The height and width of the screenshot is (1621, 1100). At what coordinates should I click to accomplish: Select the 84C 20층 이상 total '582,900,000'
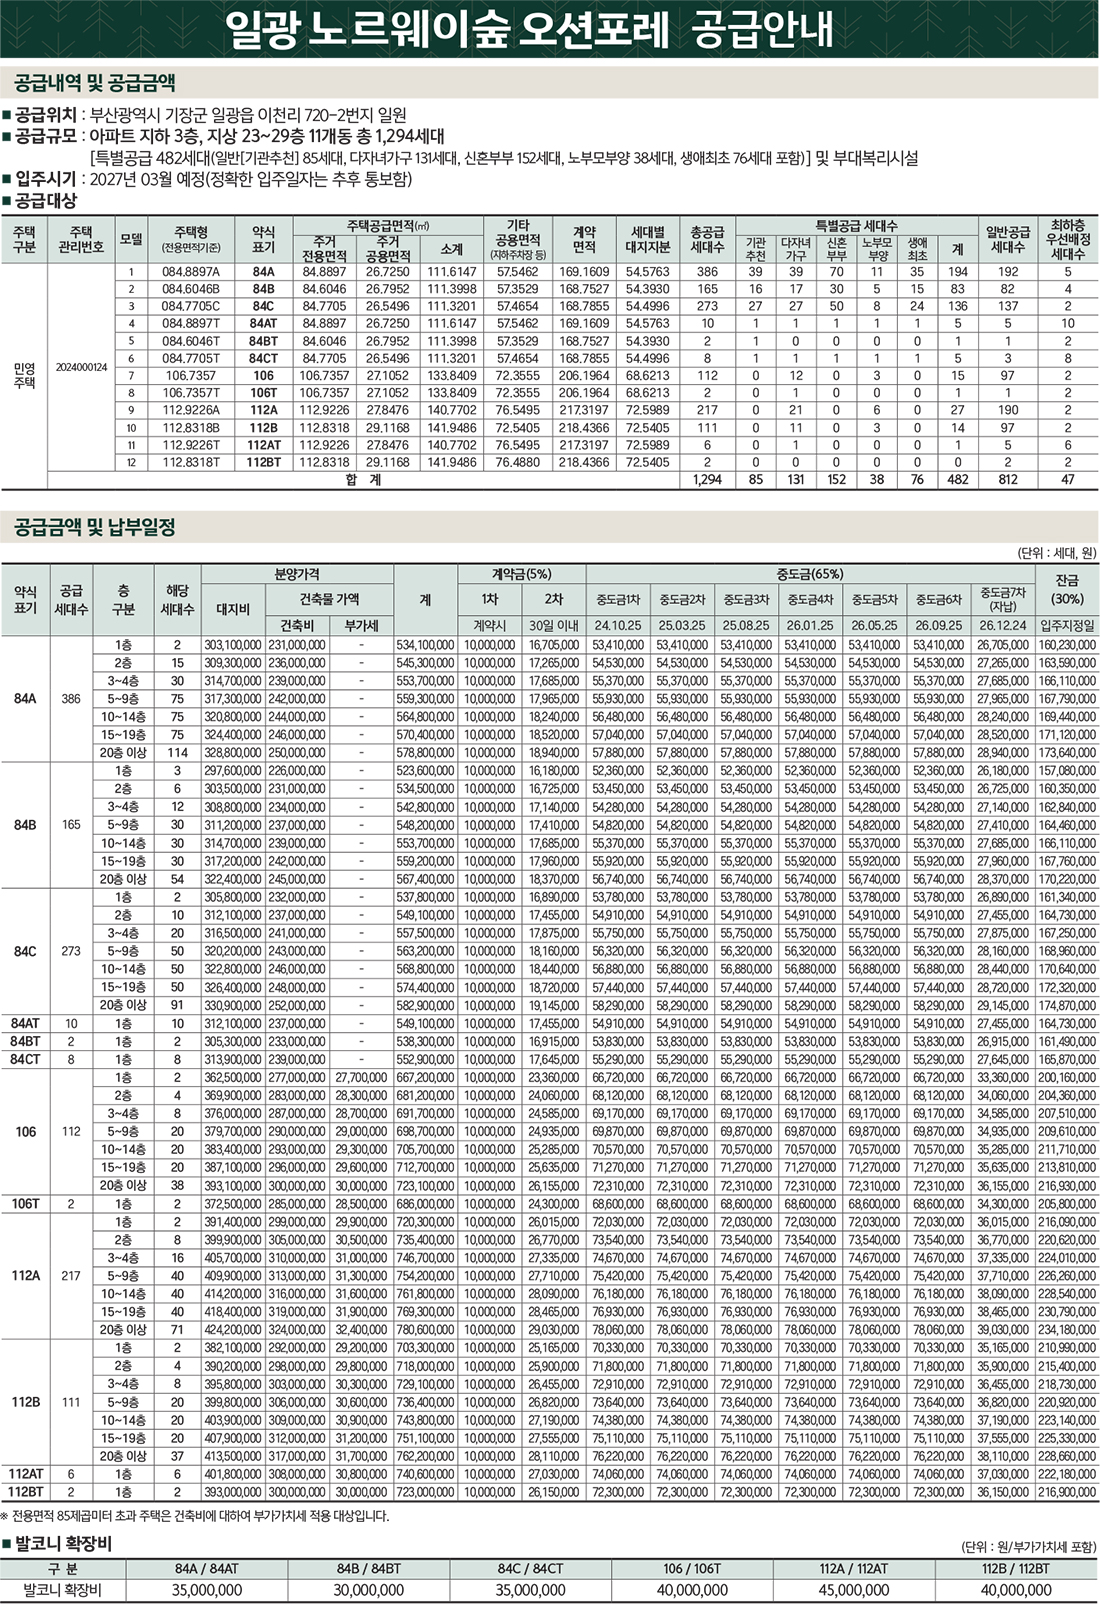(425, 1005)
